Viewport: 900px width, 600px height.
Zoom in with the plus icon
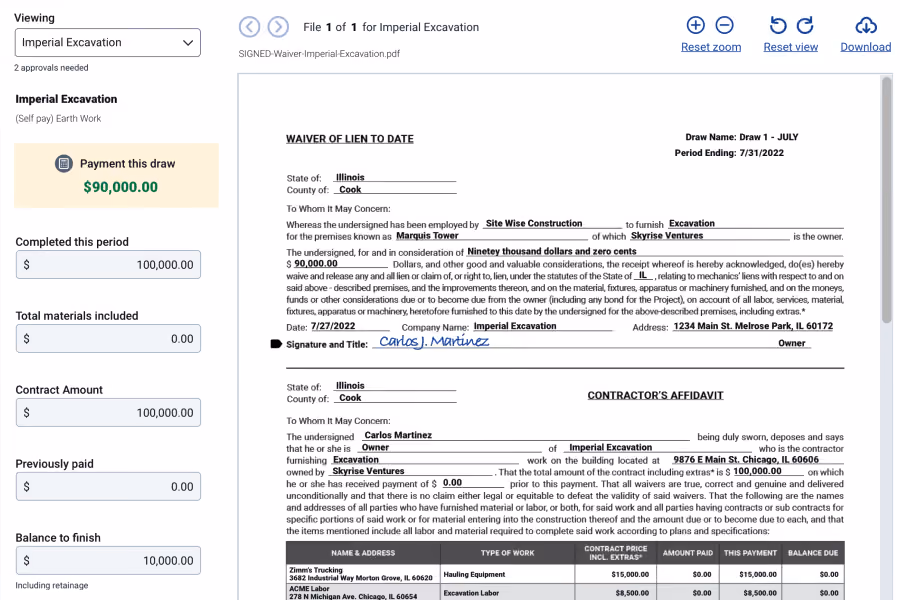pos(696,25)
